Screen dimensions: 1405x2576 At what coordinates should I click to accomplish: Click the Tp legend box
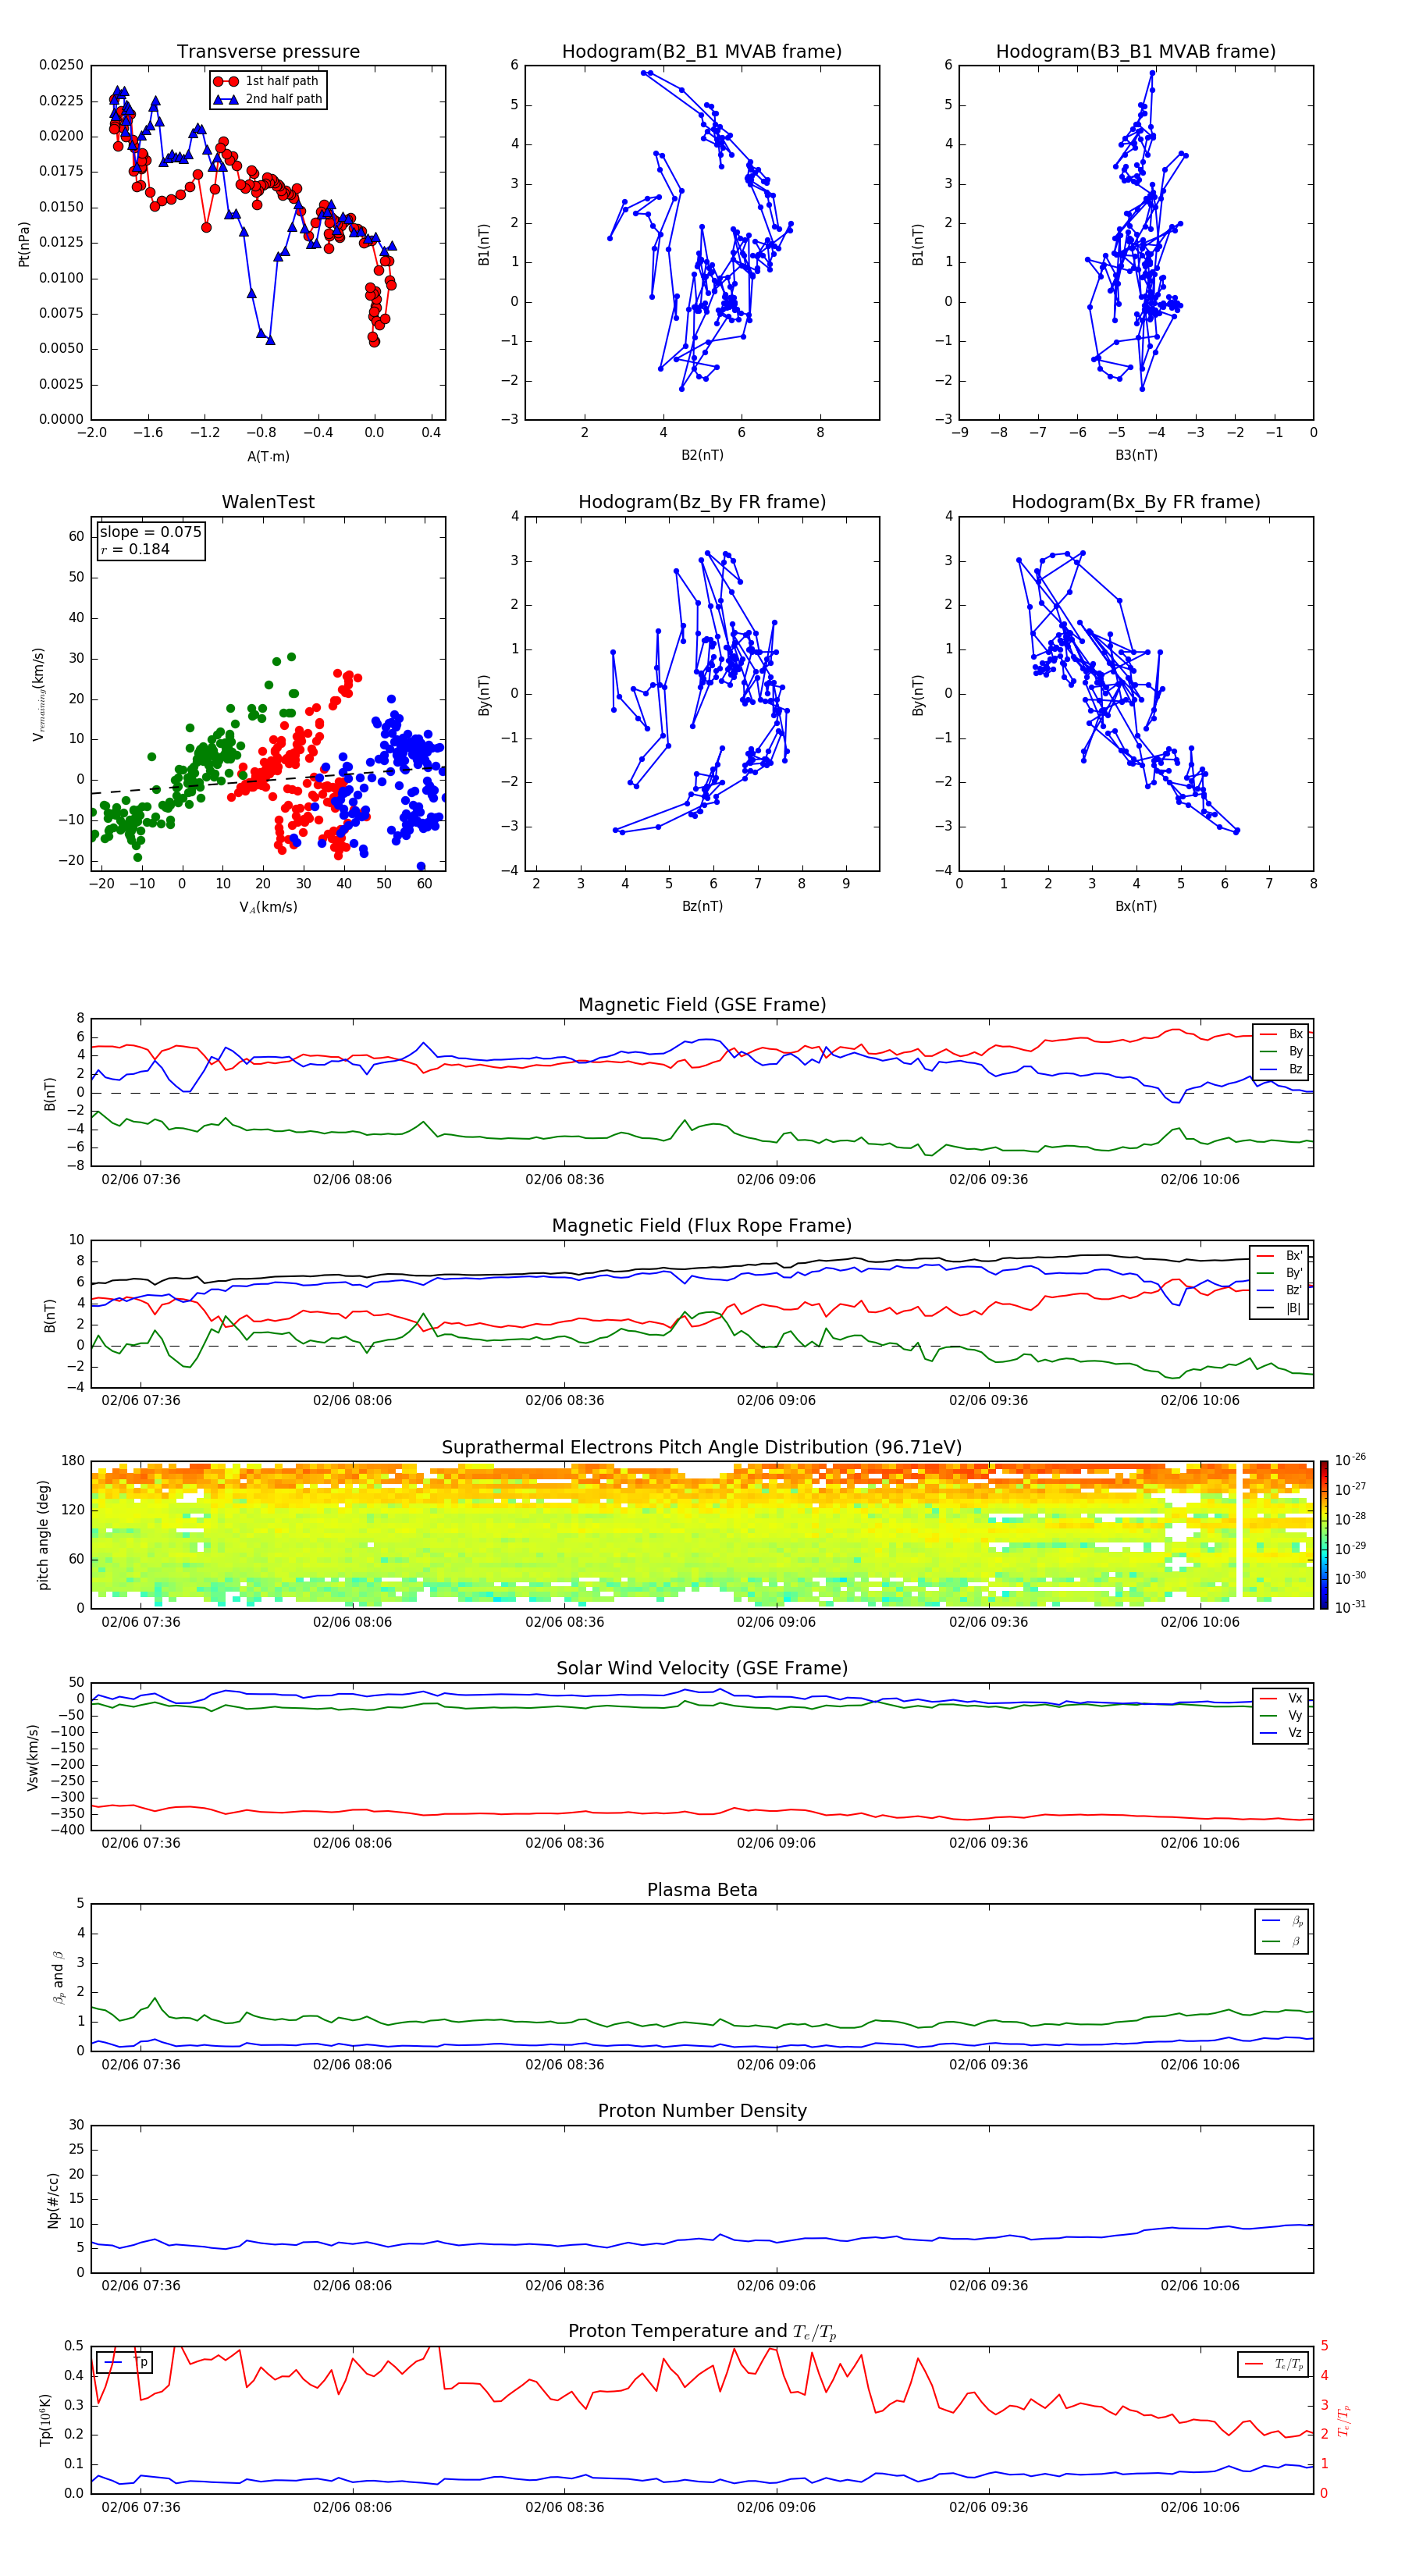pyautogui.click(x=125, y=2362)
